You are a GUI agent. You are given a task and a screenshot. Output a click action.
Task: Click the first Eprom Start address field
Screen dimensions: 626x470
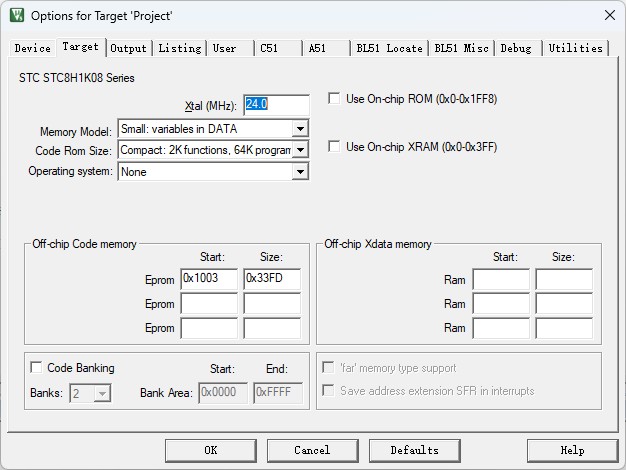coord(208,280)
